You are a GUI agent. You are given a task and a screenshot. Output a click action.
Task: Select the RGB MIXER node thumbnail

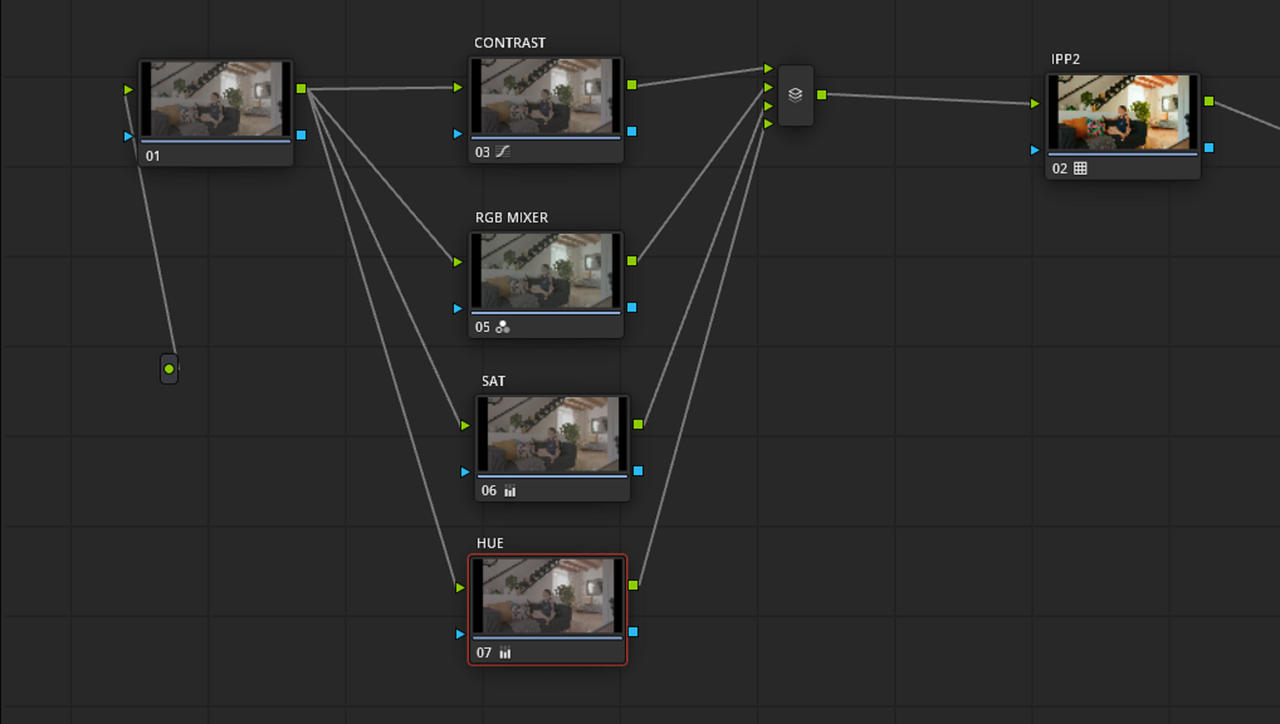pyautogui.click(x=547, y=271)
